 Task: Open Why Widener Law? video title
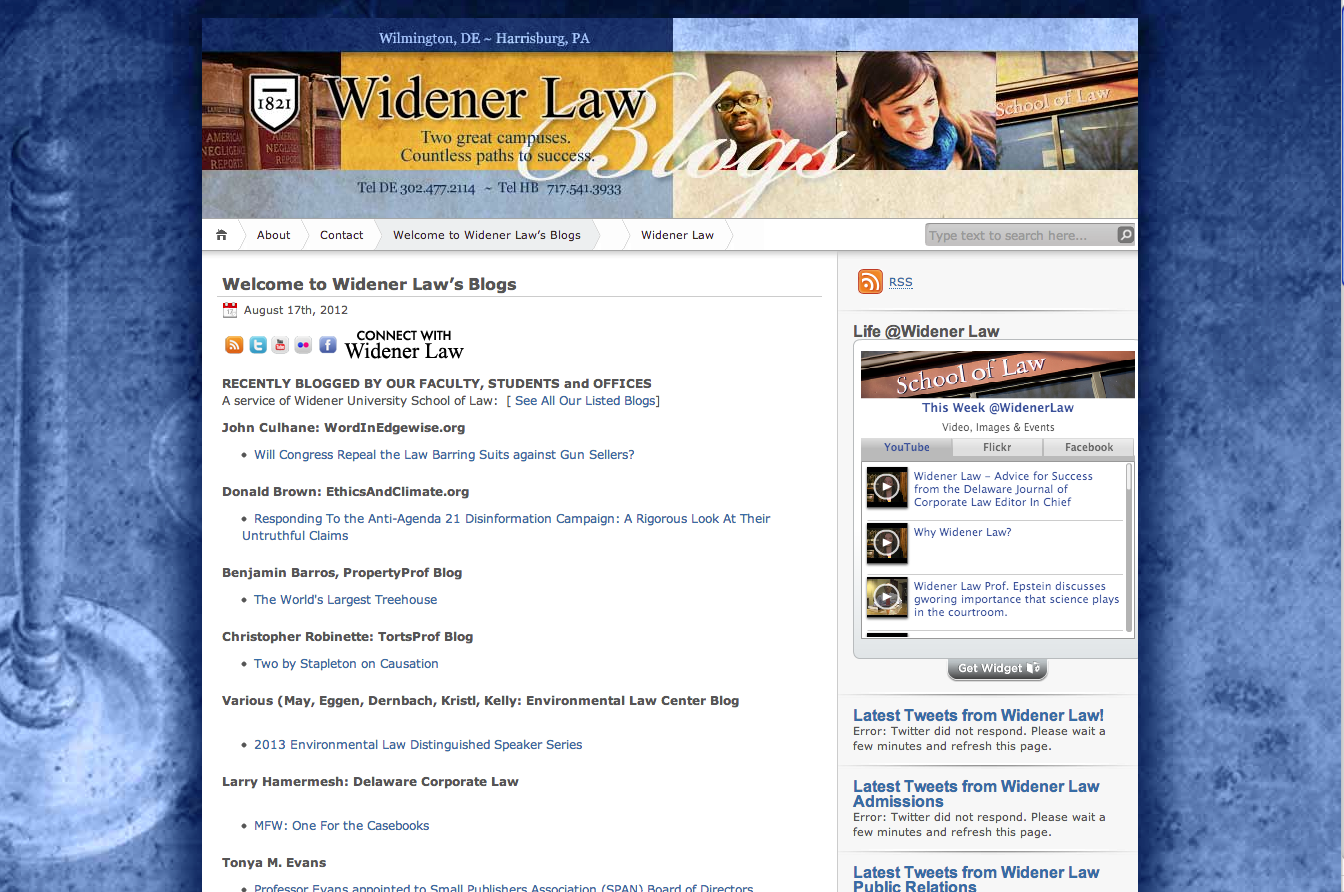tap(962, 533)
